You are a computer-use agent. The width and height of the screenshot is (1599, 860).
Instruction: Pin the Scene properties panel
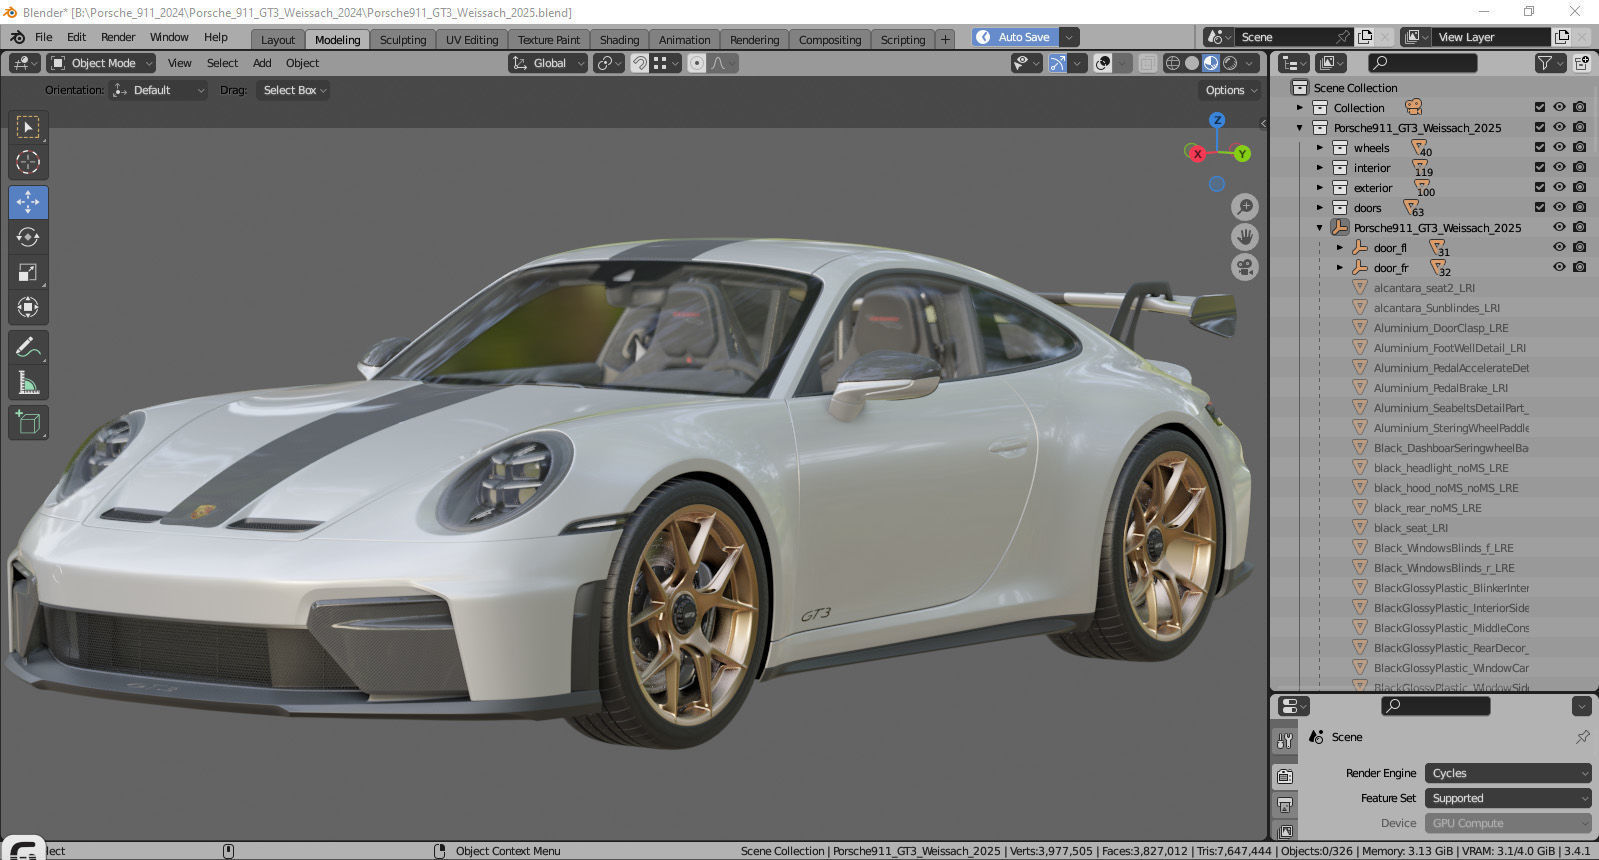(1582, 737)
